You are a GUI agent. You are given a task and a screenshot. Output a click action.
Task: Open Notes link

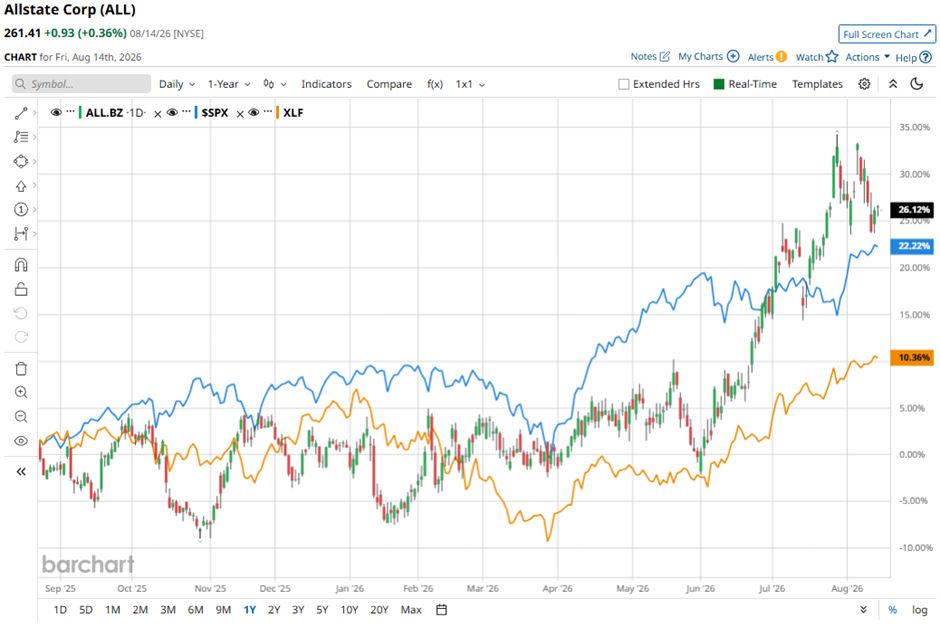650,56
